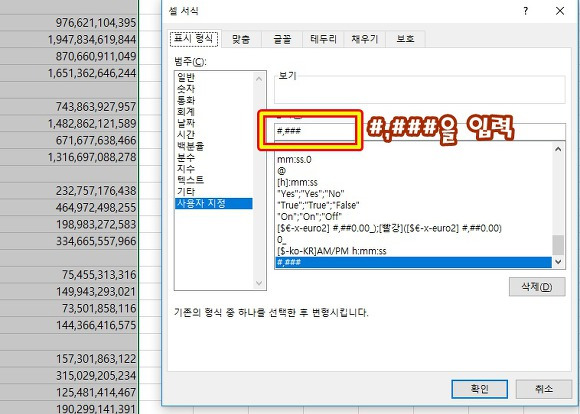Click the category list scroll up arrow
This screenshot has width=580, height=414.
(x=259, y=78)
